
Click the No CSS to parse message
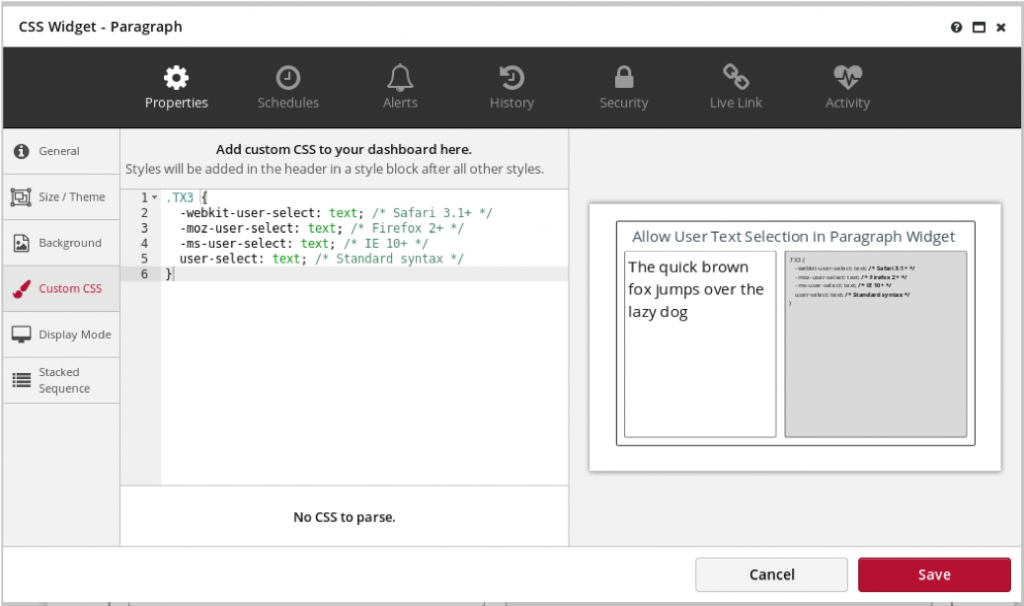[x=344, y=517]
